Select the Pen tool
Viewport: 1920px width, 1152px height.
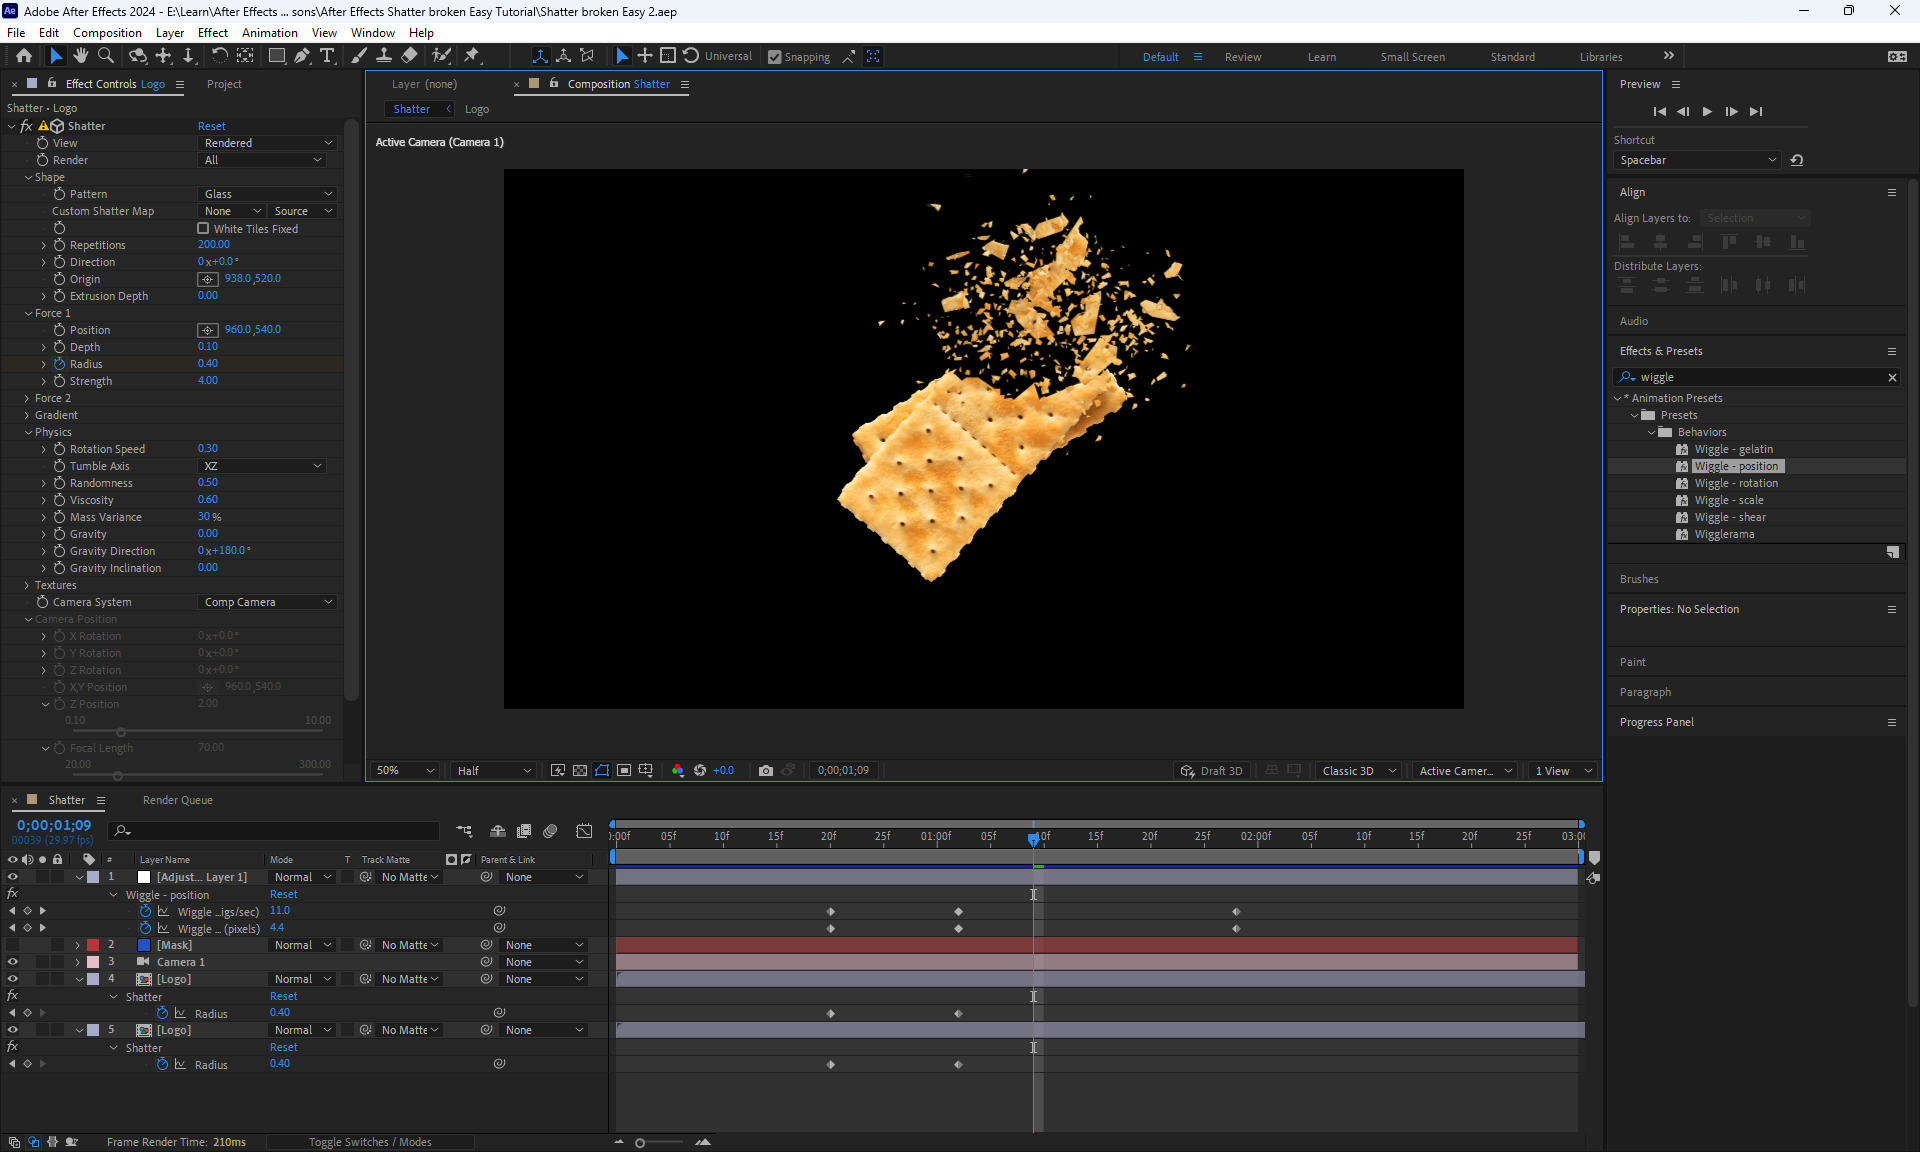click(302, 56)
